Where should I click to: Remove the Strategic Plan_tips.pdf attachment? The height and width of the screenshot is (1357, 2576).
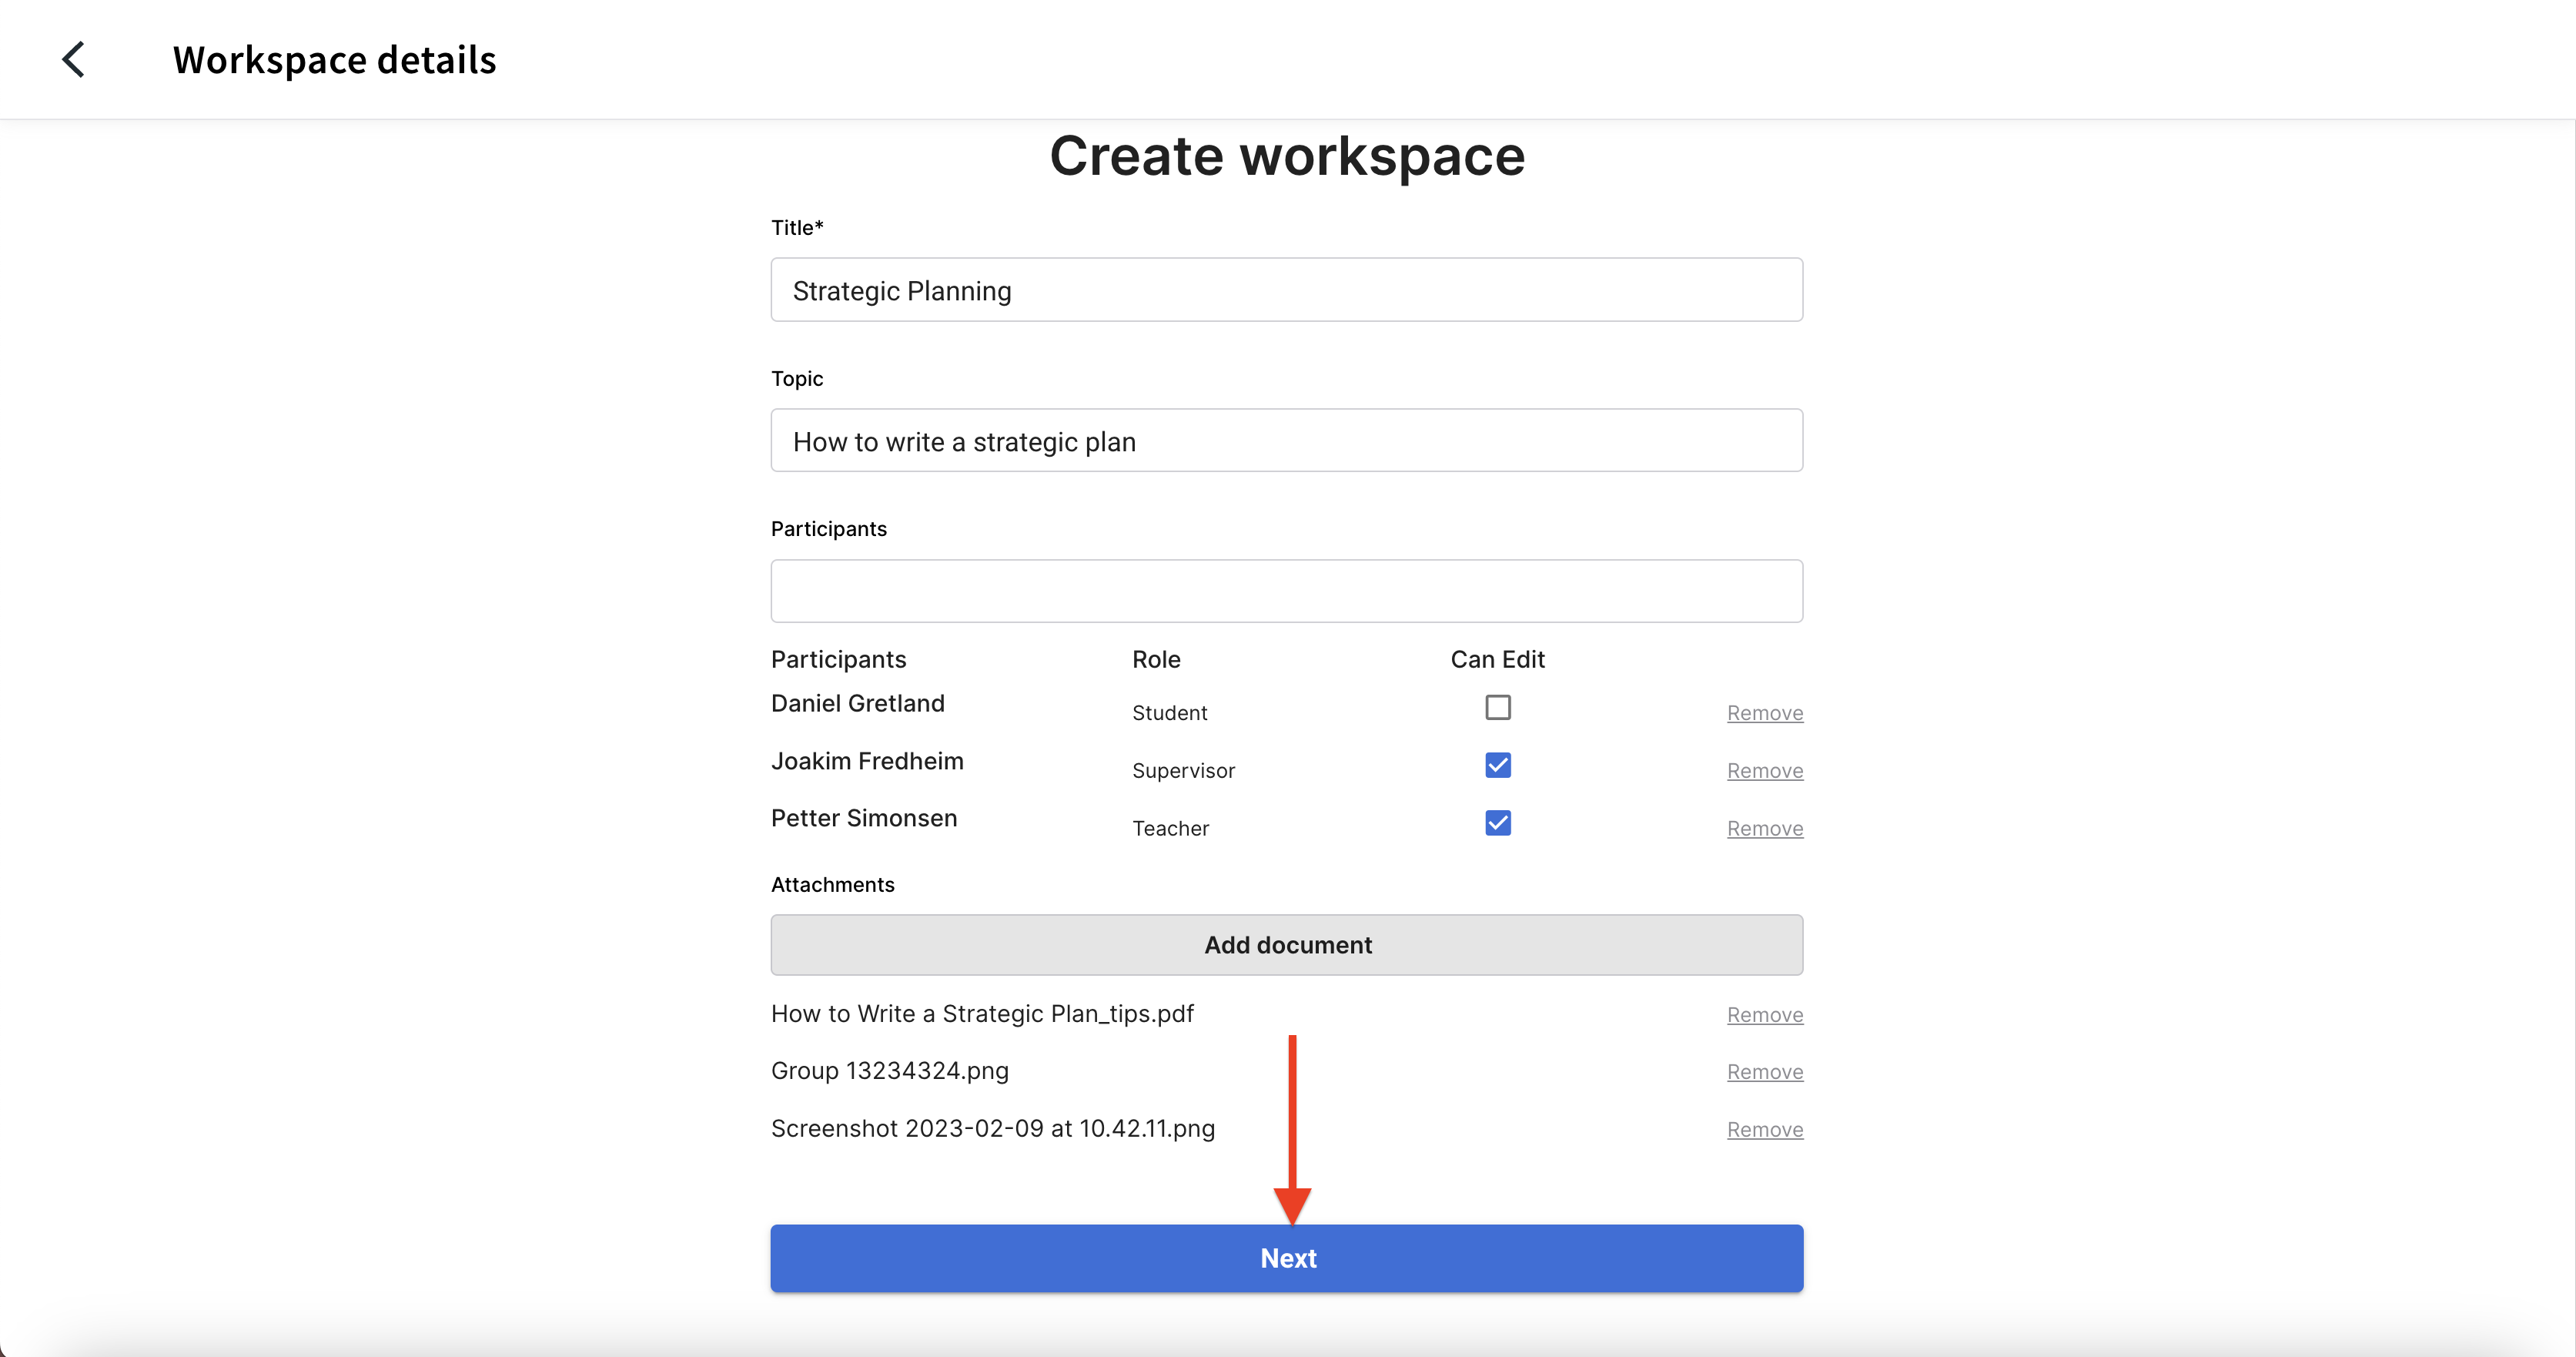[1764, 1015]
